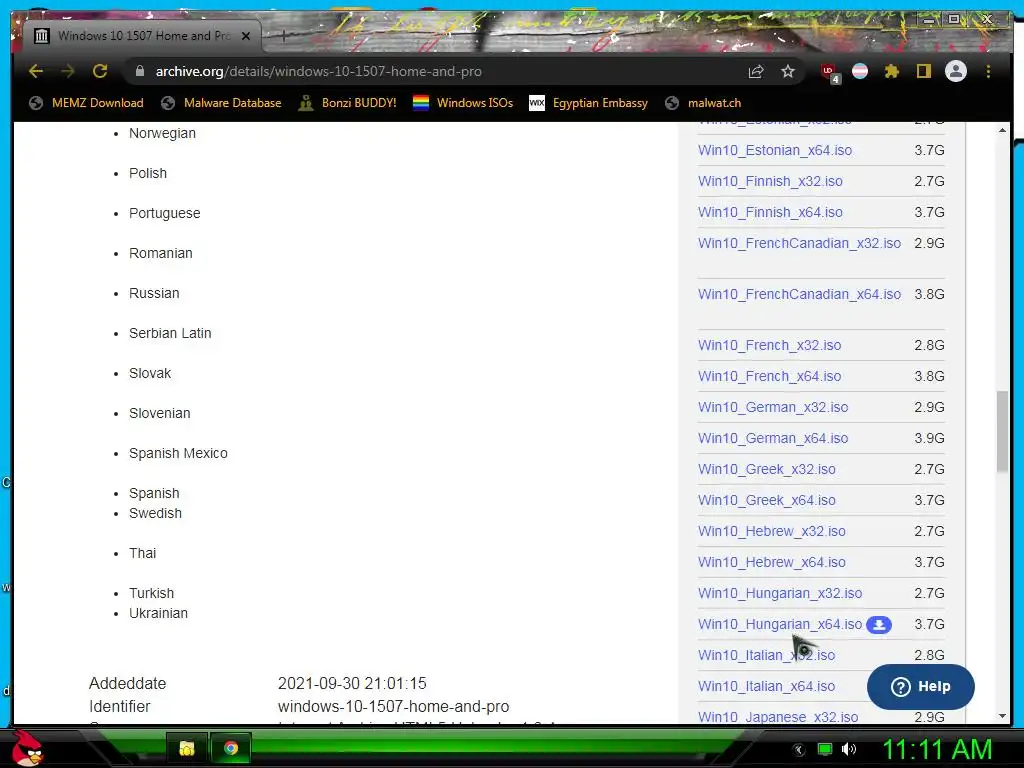Switch to Chrome in the taskbar
Screen dimensions: 1024x768
[x=231, y=748]
